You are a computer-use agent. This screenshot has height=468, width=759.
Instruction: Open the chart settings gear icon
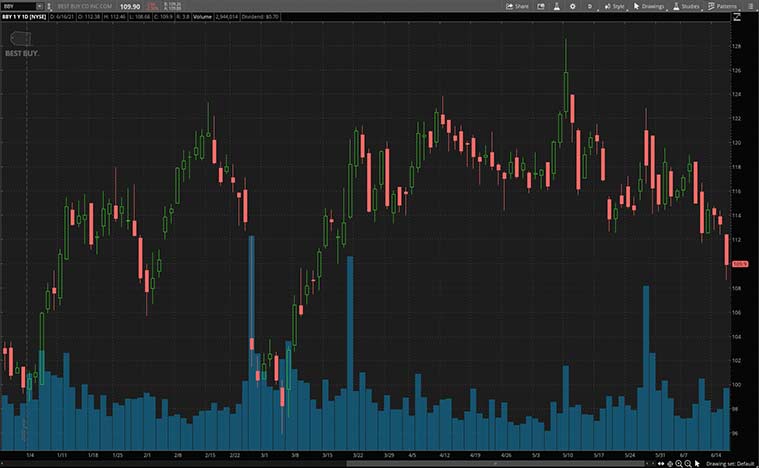(x=571, y=6)
